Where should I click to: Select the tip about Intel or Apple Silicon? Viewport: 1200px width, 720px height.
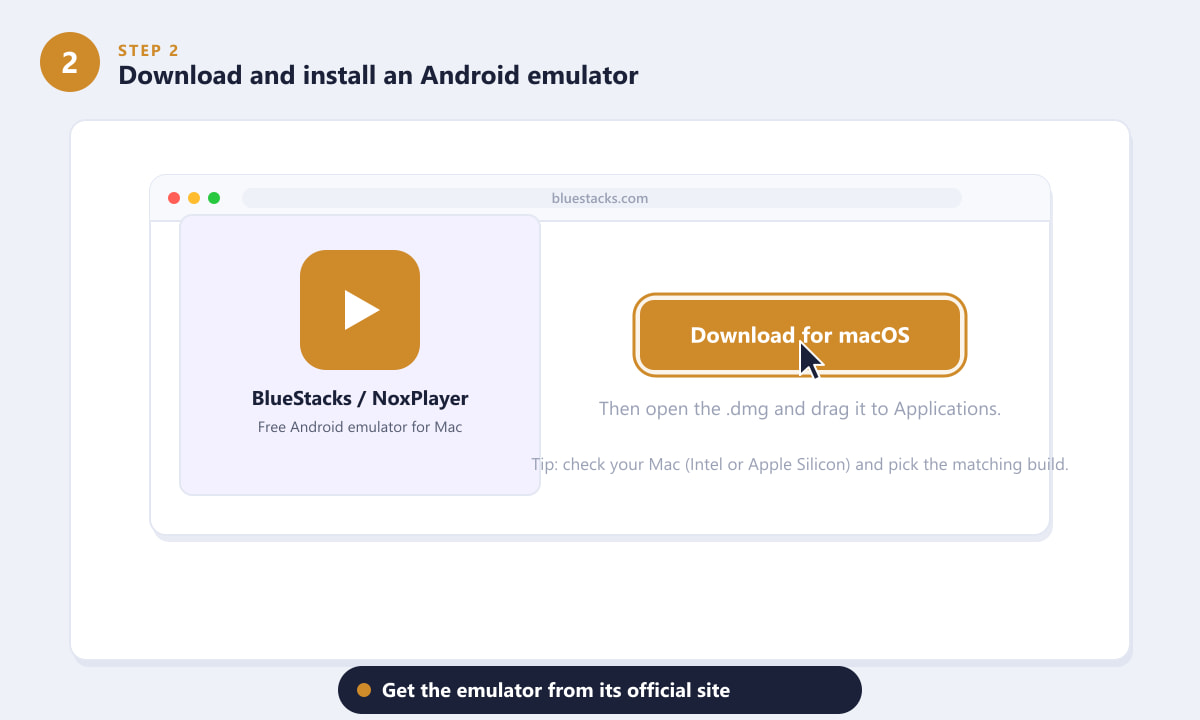(x=800, y=464)
